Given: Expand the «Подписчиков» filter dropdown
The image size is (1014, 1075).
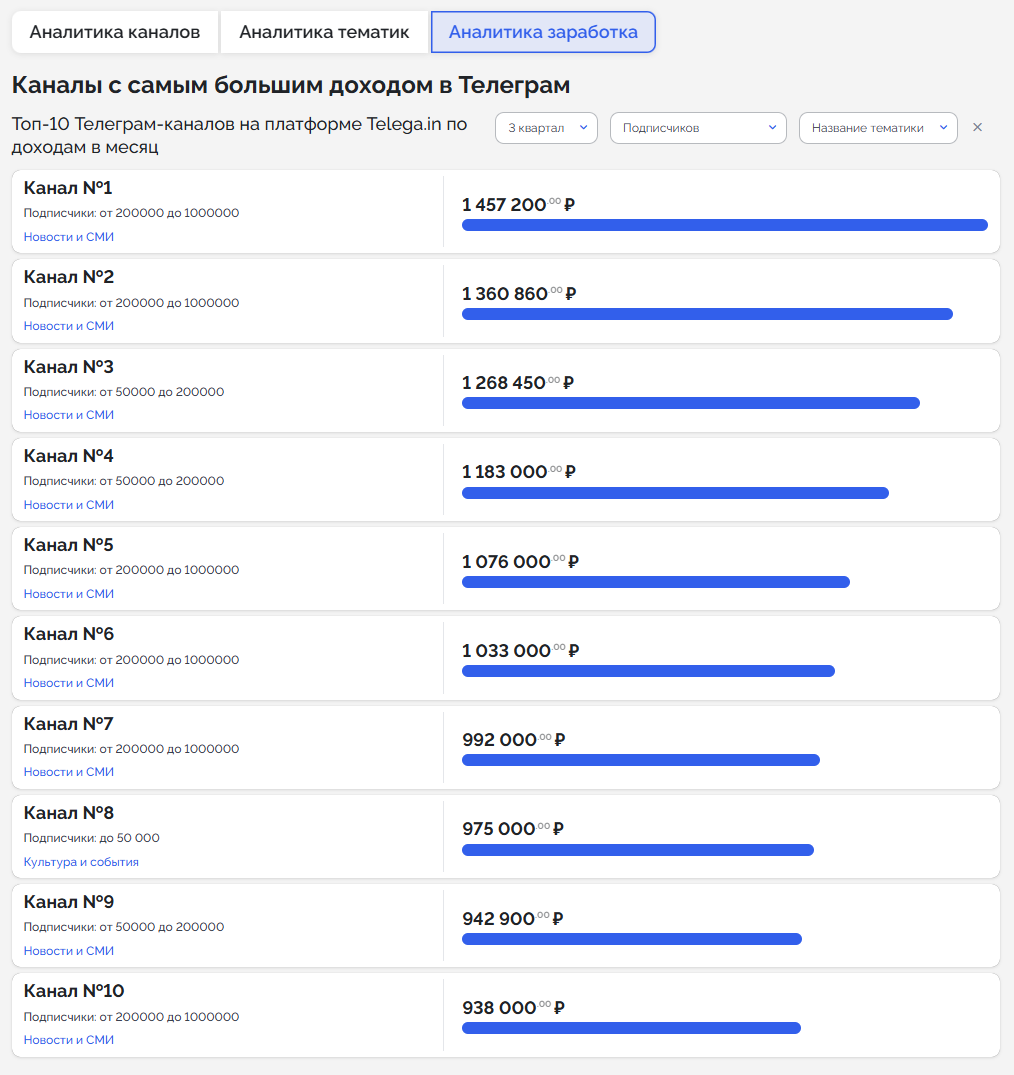Looking at the screenshot, I should (698, 128).
